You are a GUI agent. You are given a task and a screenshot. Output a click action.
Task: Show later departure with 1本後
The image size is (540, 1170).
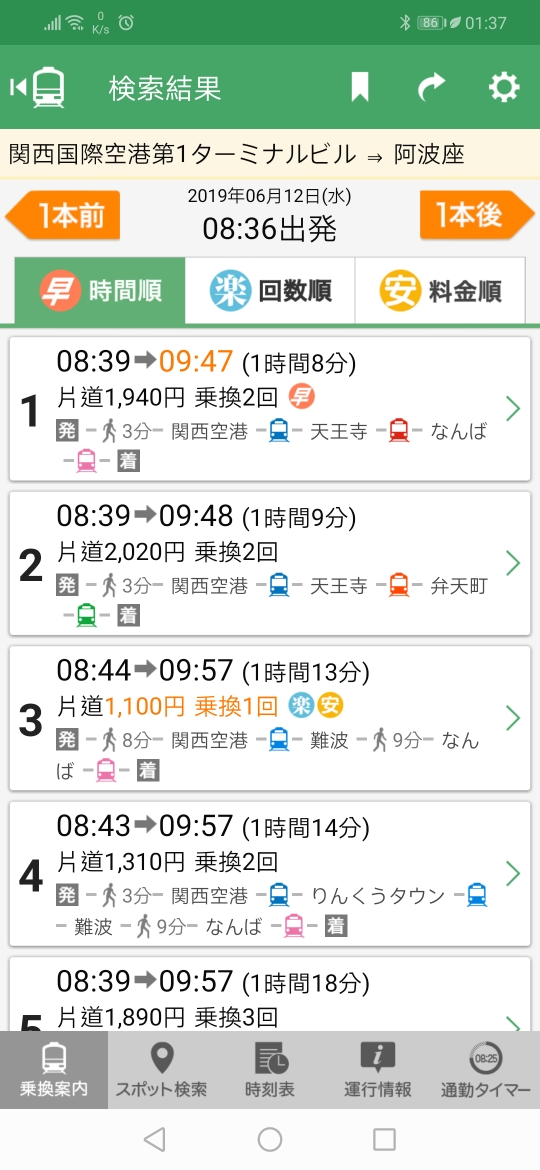(477, 216)
